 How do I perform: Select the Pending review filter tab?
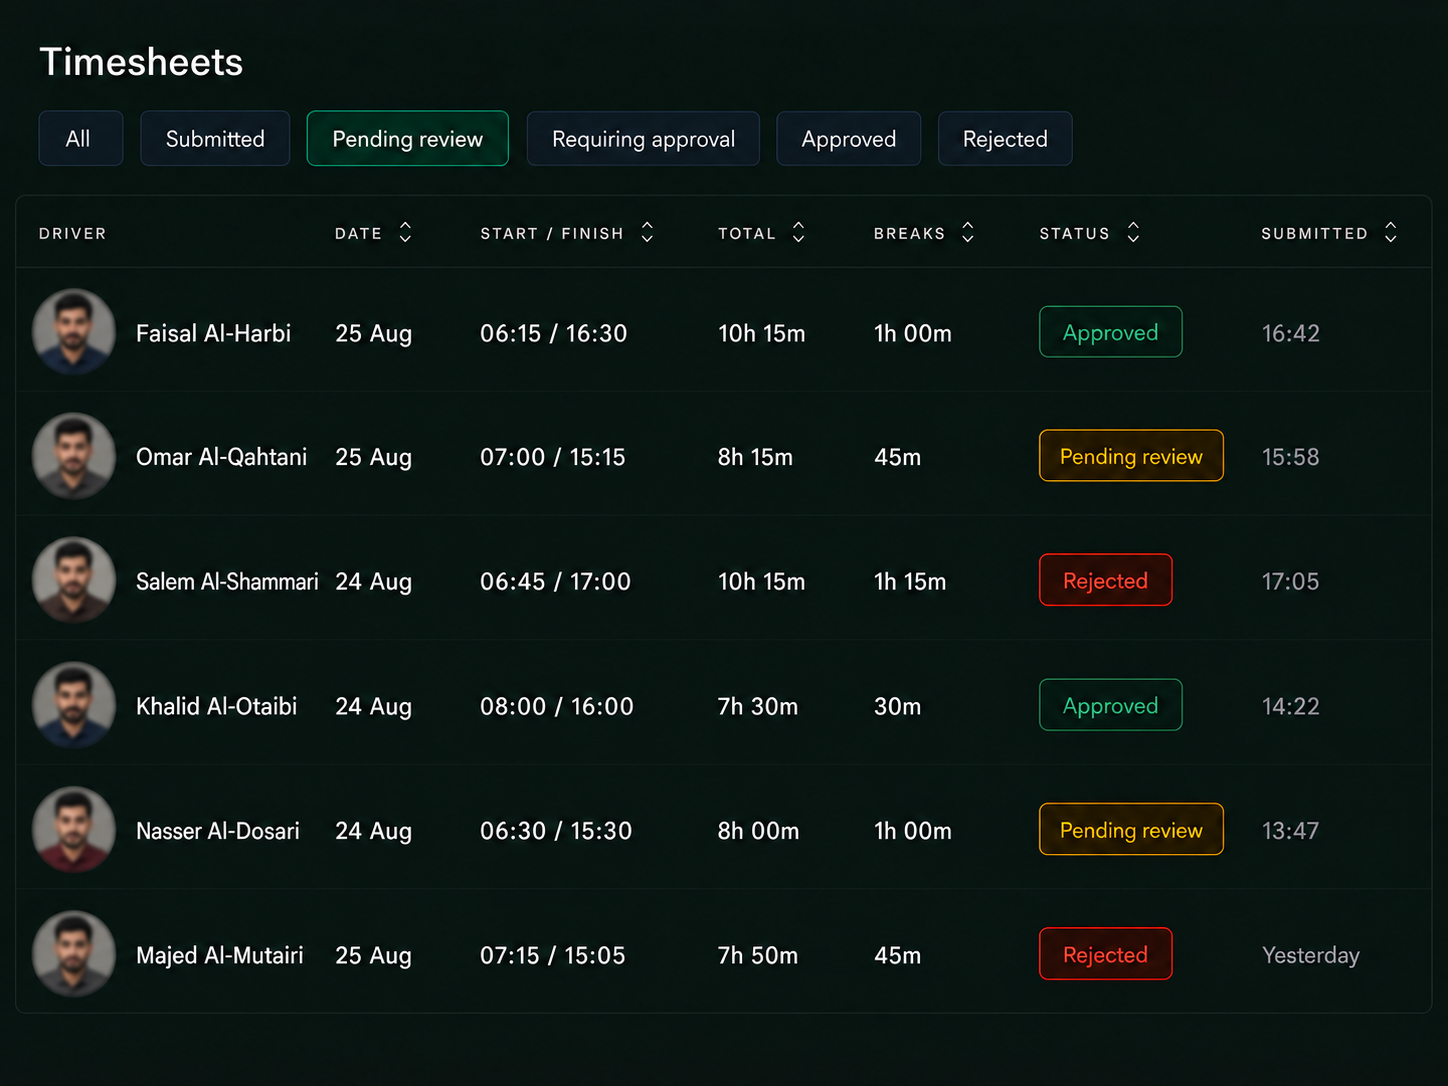click(x=408, y=138)
